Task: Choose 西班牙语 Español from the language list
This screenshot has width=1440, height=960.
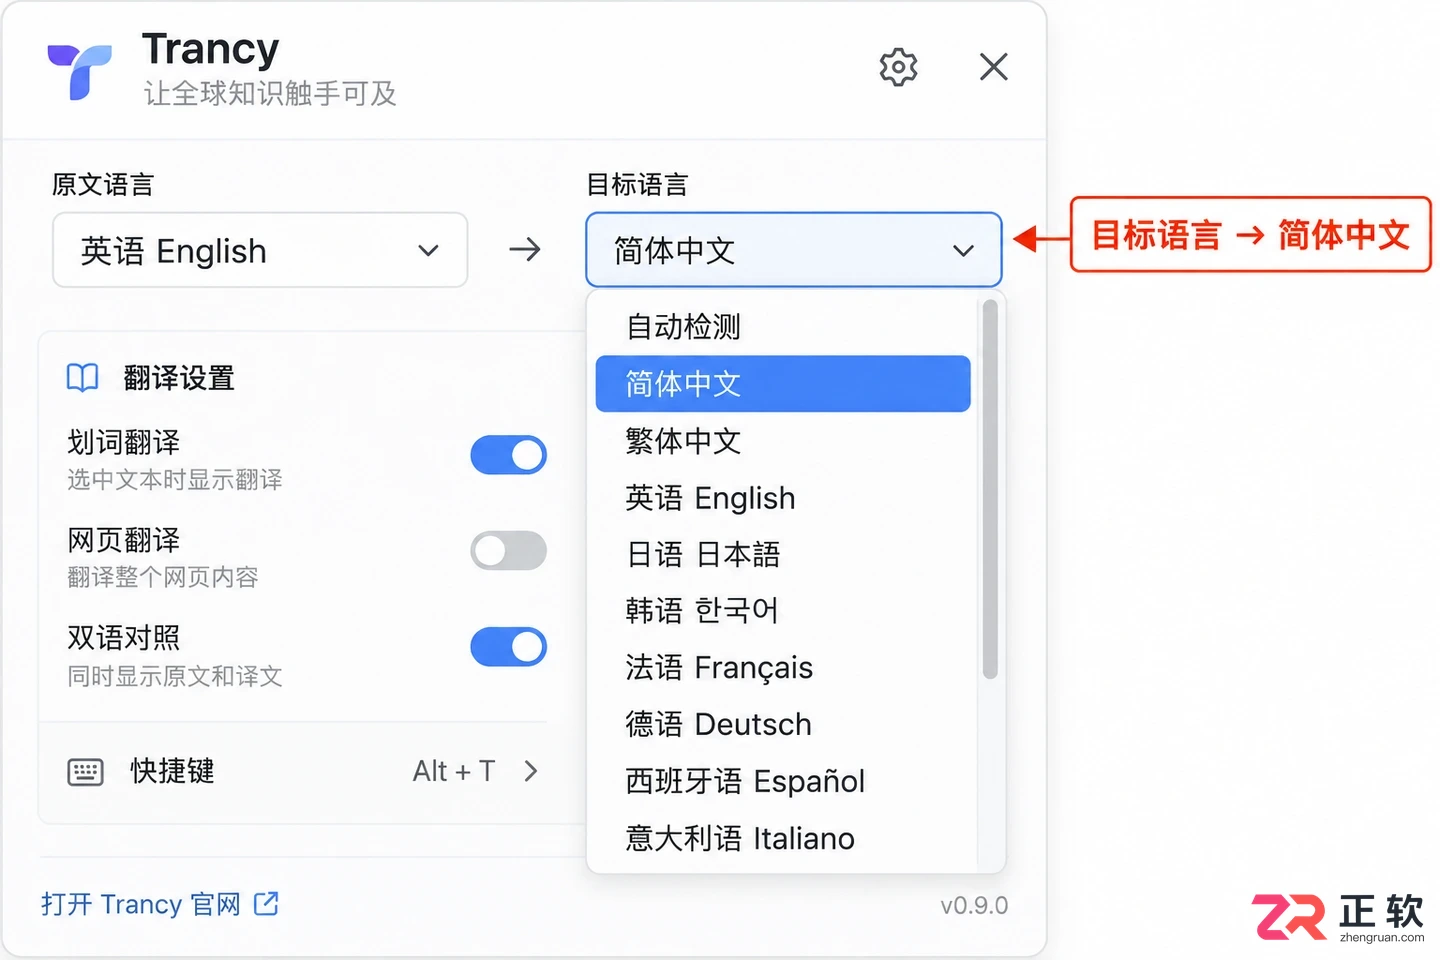Action: pyautogui.click(x=783, y=782)
